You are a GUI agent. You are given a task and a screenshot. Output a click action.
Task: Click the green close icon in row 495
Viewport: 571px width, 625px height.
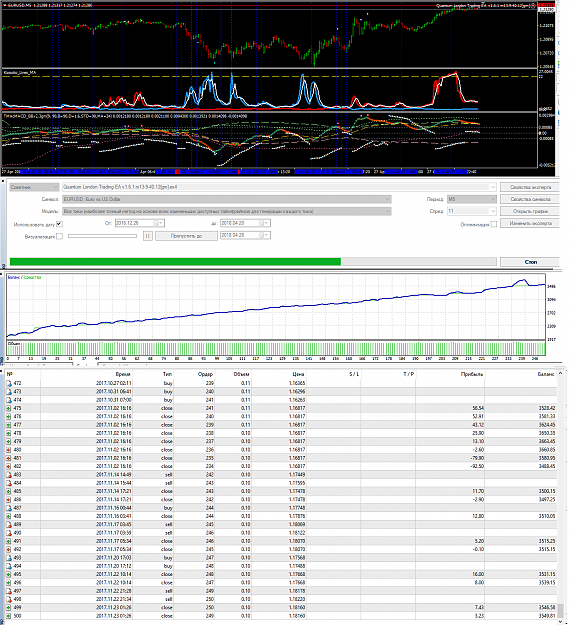coord(9,574)
